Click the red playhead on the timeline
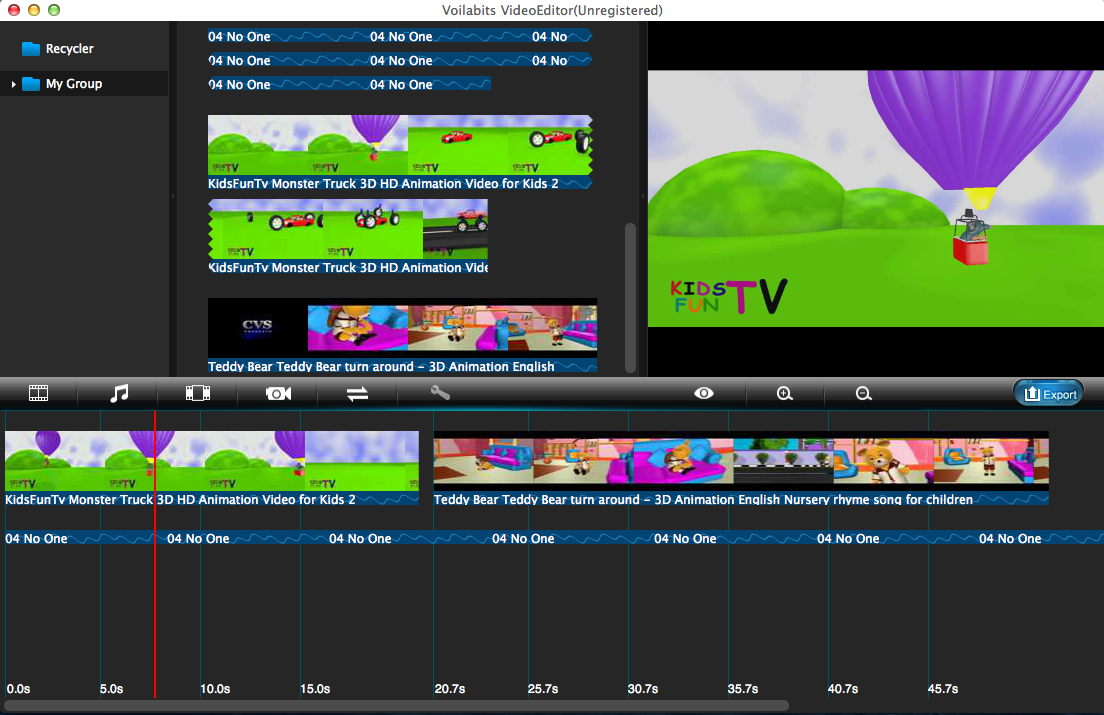Screen dimensions: 1104x715 point(155,554)
